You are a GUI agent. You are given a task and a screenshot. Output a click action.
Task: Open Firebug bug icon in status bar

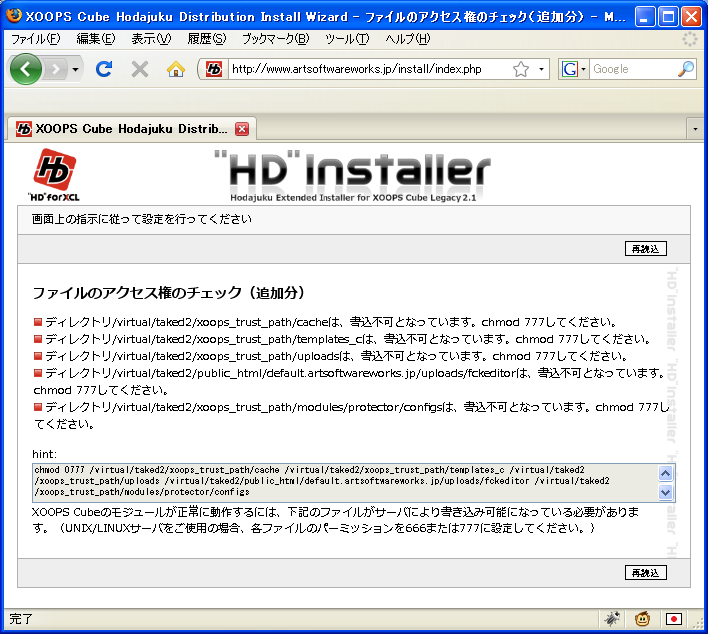[x=612, y=619]
